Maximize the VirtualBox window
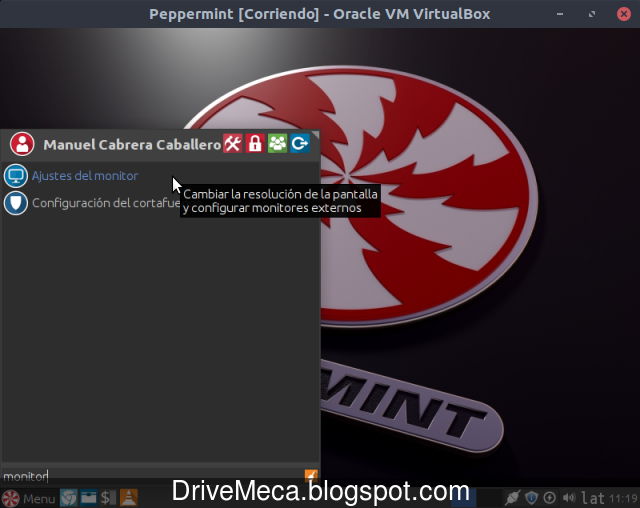Screen dimensions: 640x508 pos(592,14)
